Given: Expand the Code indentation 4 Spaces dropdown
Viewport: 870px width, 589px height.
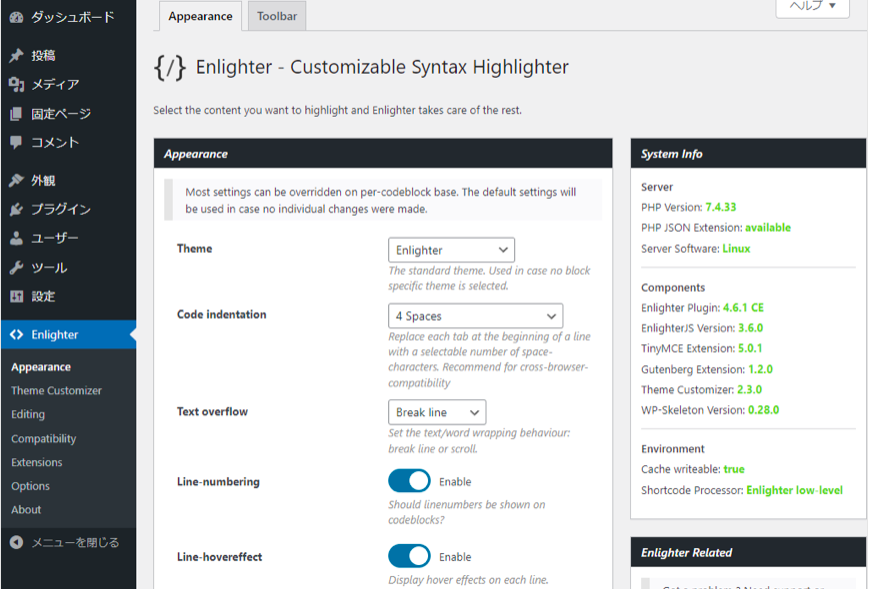Looking at the screenshot, I should tap(476, 316).
